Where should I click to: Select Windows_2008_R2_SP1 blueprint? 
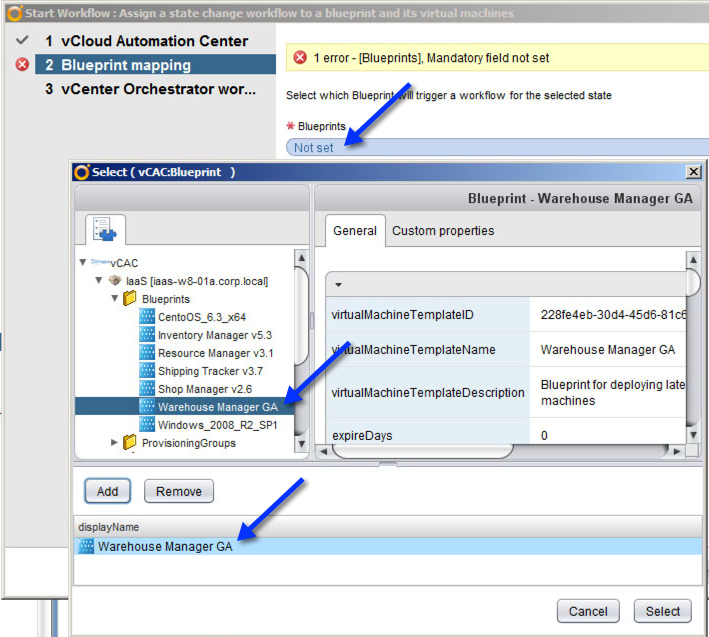coord(217,425)
